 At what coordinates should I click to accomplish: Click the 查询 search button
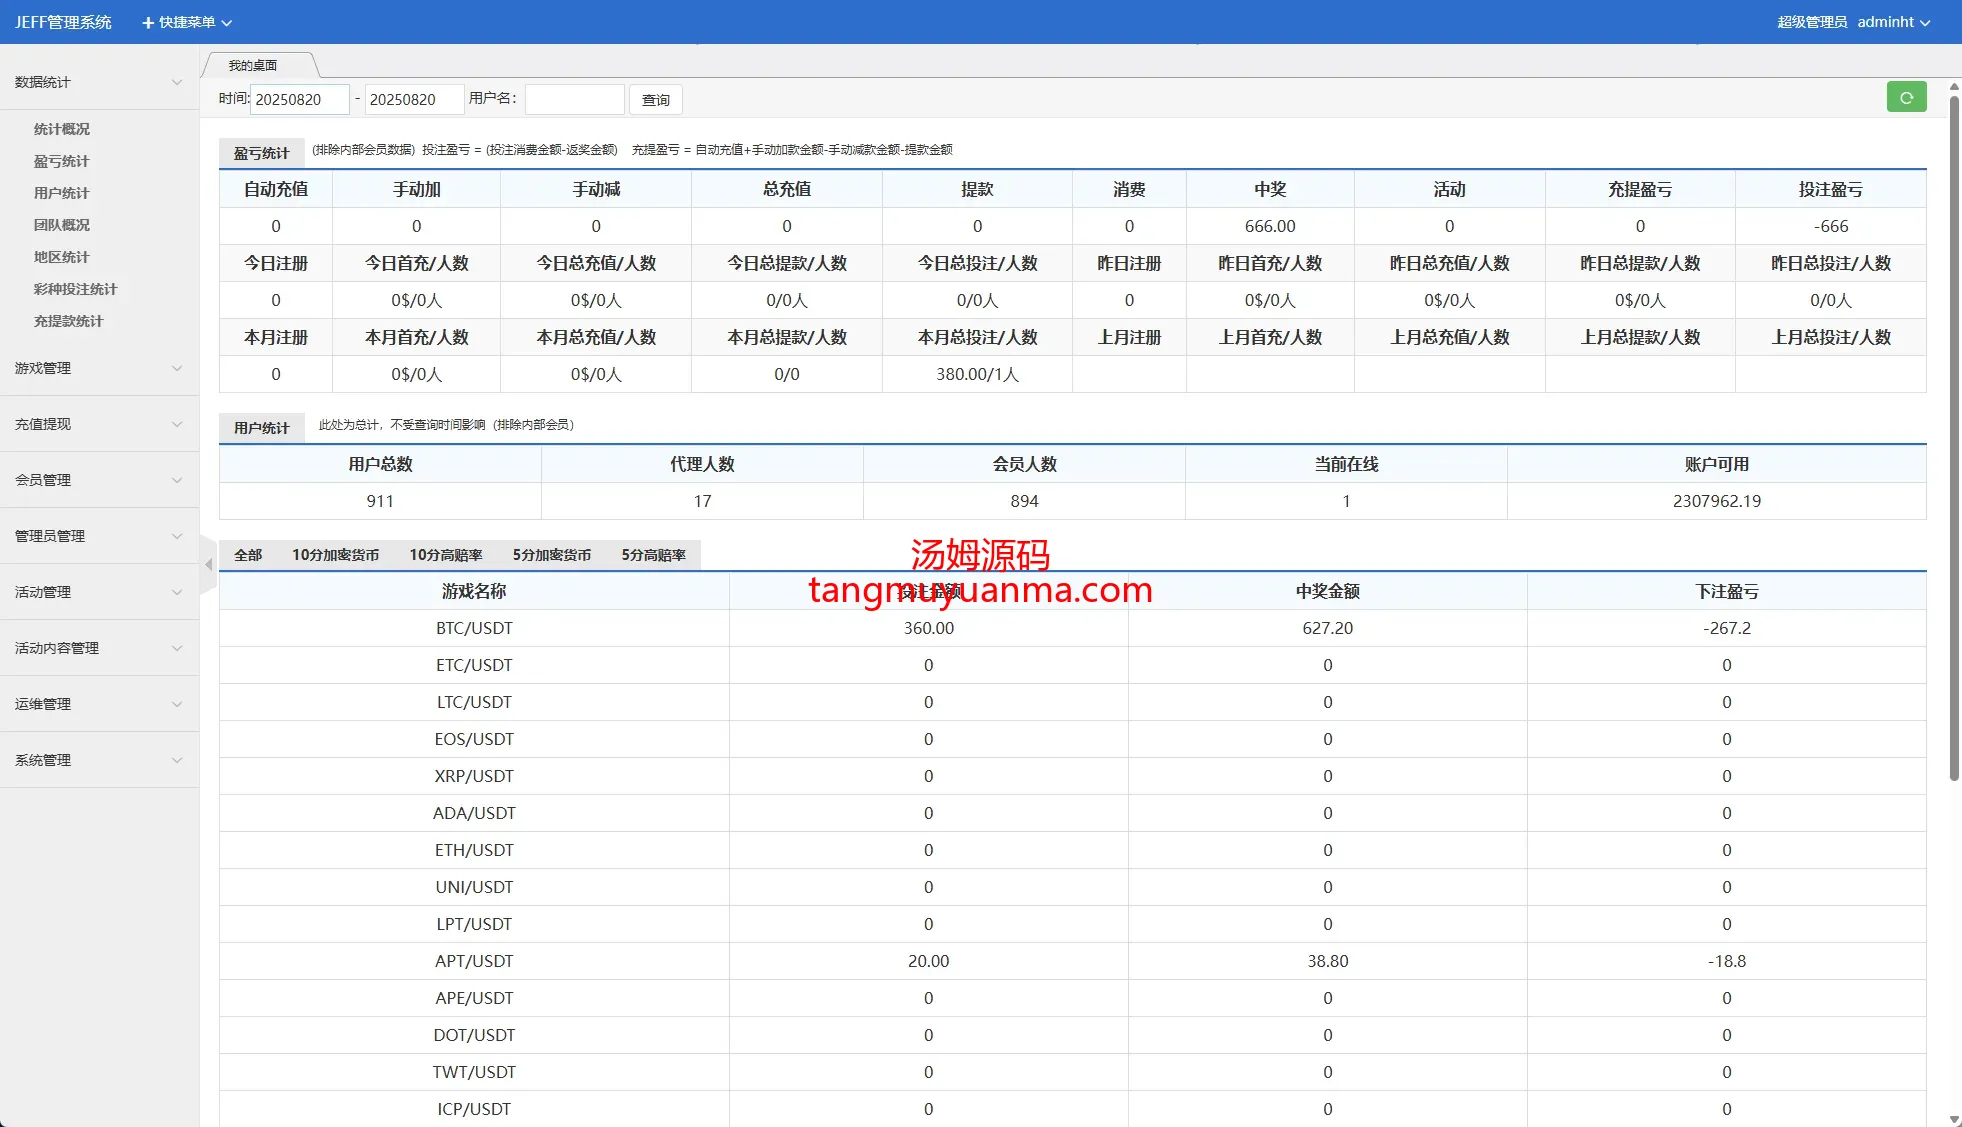point(656,100)
